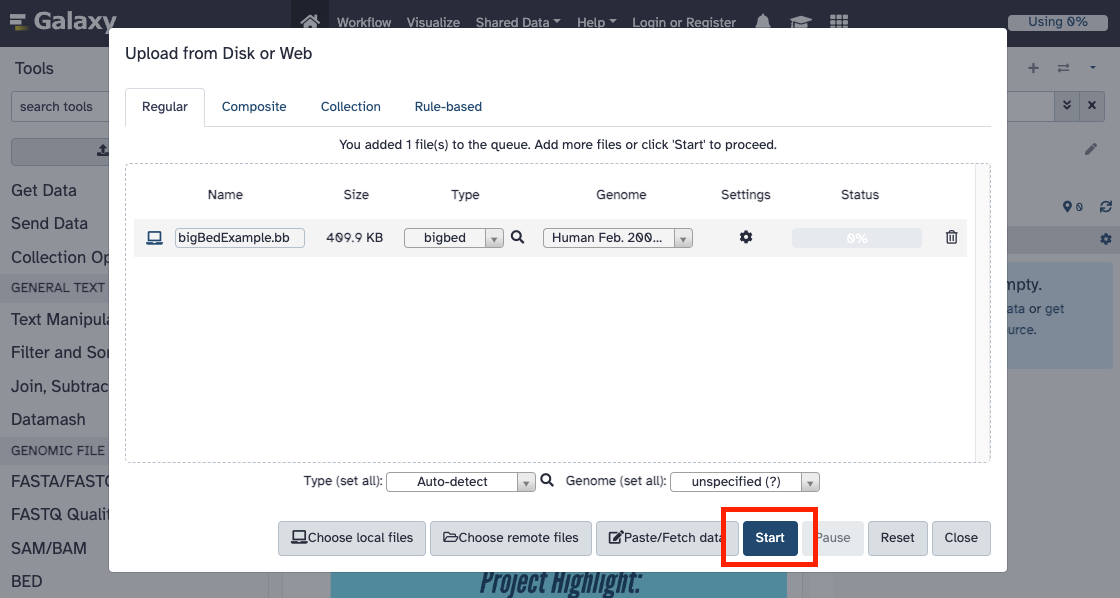Click gear settings icon for bigBedExample.bb
The width and height of the screenshot is (1120, 598).
pyautogui.click(x=746, y=238)
